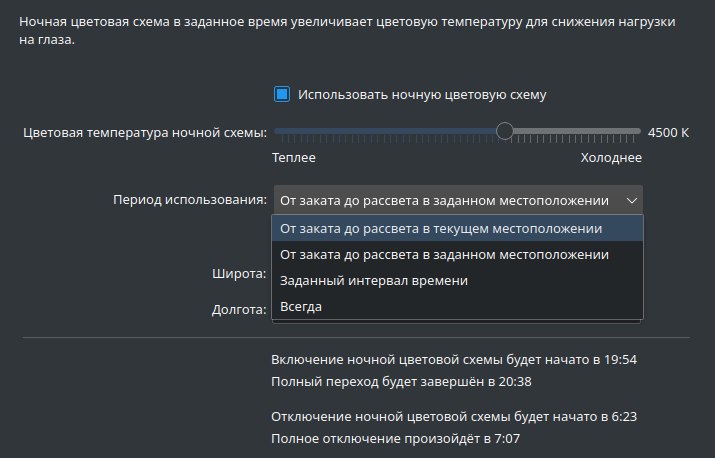Screen dimensions: 715x458
Task: Pick the «Всегда» option
Action: [457, 307]
